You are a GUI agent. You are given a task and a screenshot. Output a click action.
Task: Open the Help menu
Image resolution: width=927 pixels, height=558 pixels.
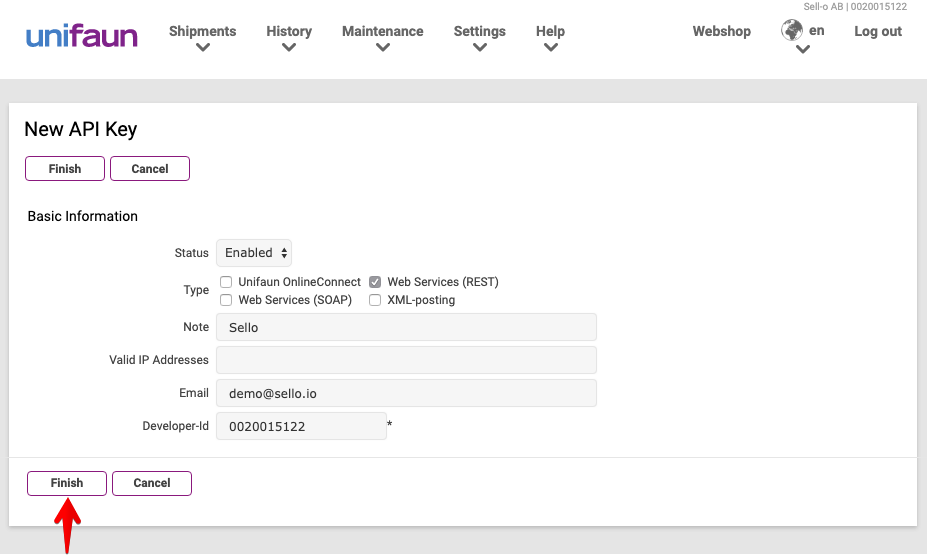coord(550,31)
